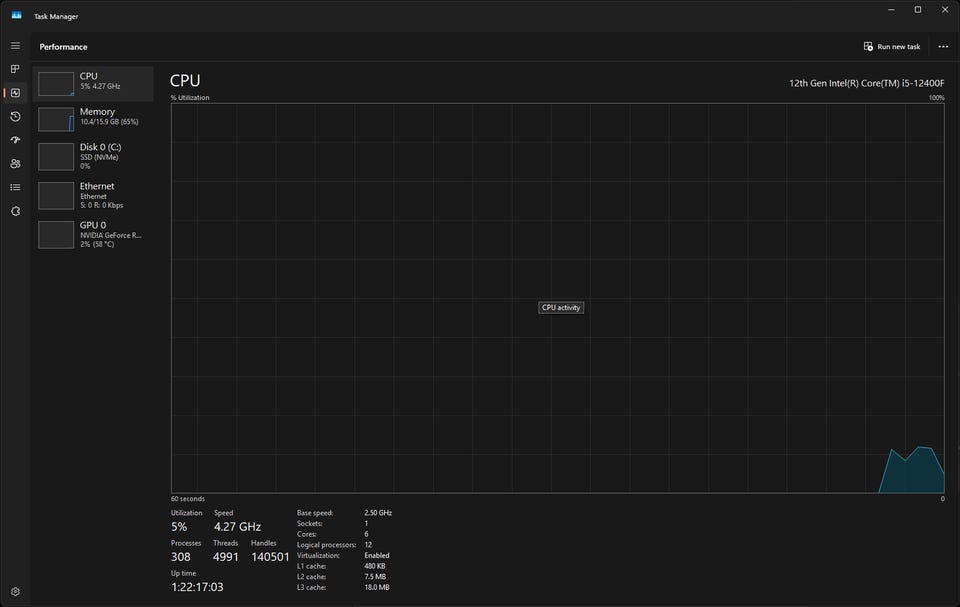Switch to the Users page icon
Image resolution: width=960 pixels, height=607 pixels.
[x=15, y=164]
